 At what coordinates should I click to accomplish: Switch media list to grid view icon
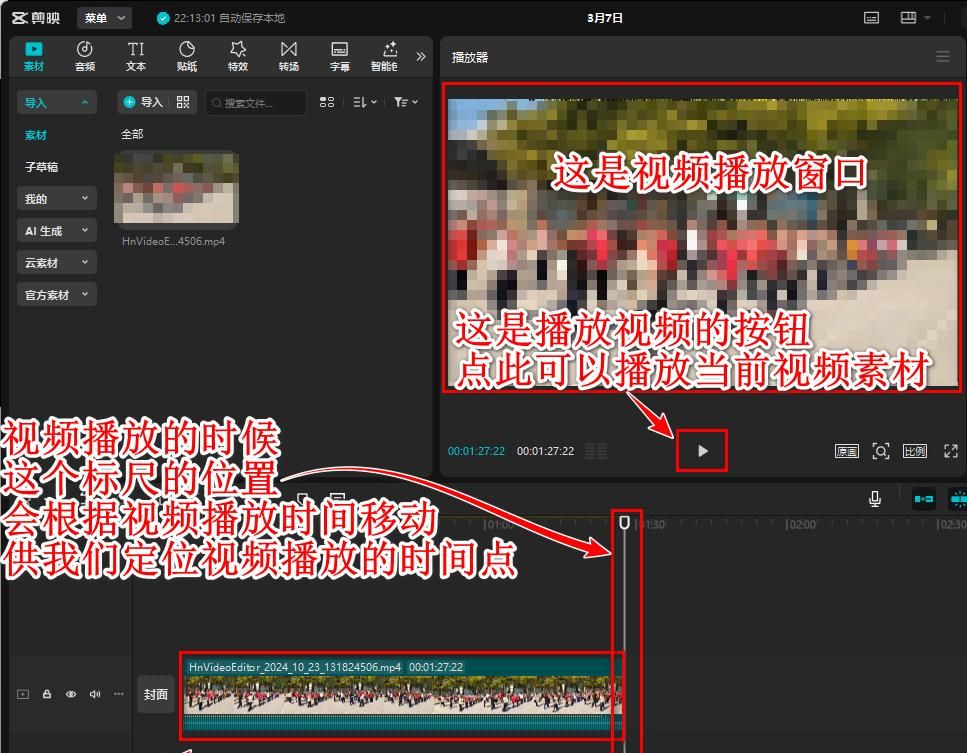tap(327, 102)
